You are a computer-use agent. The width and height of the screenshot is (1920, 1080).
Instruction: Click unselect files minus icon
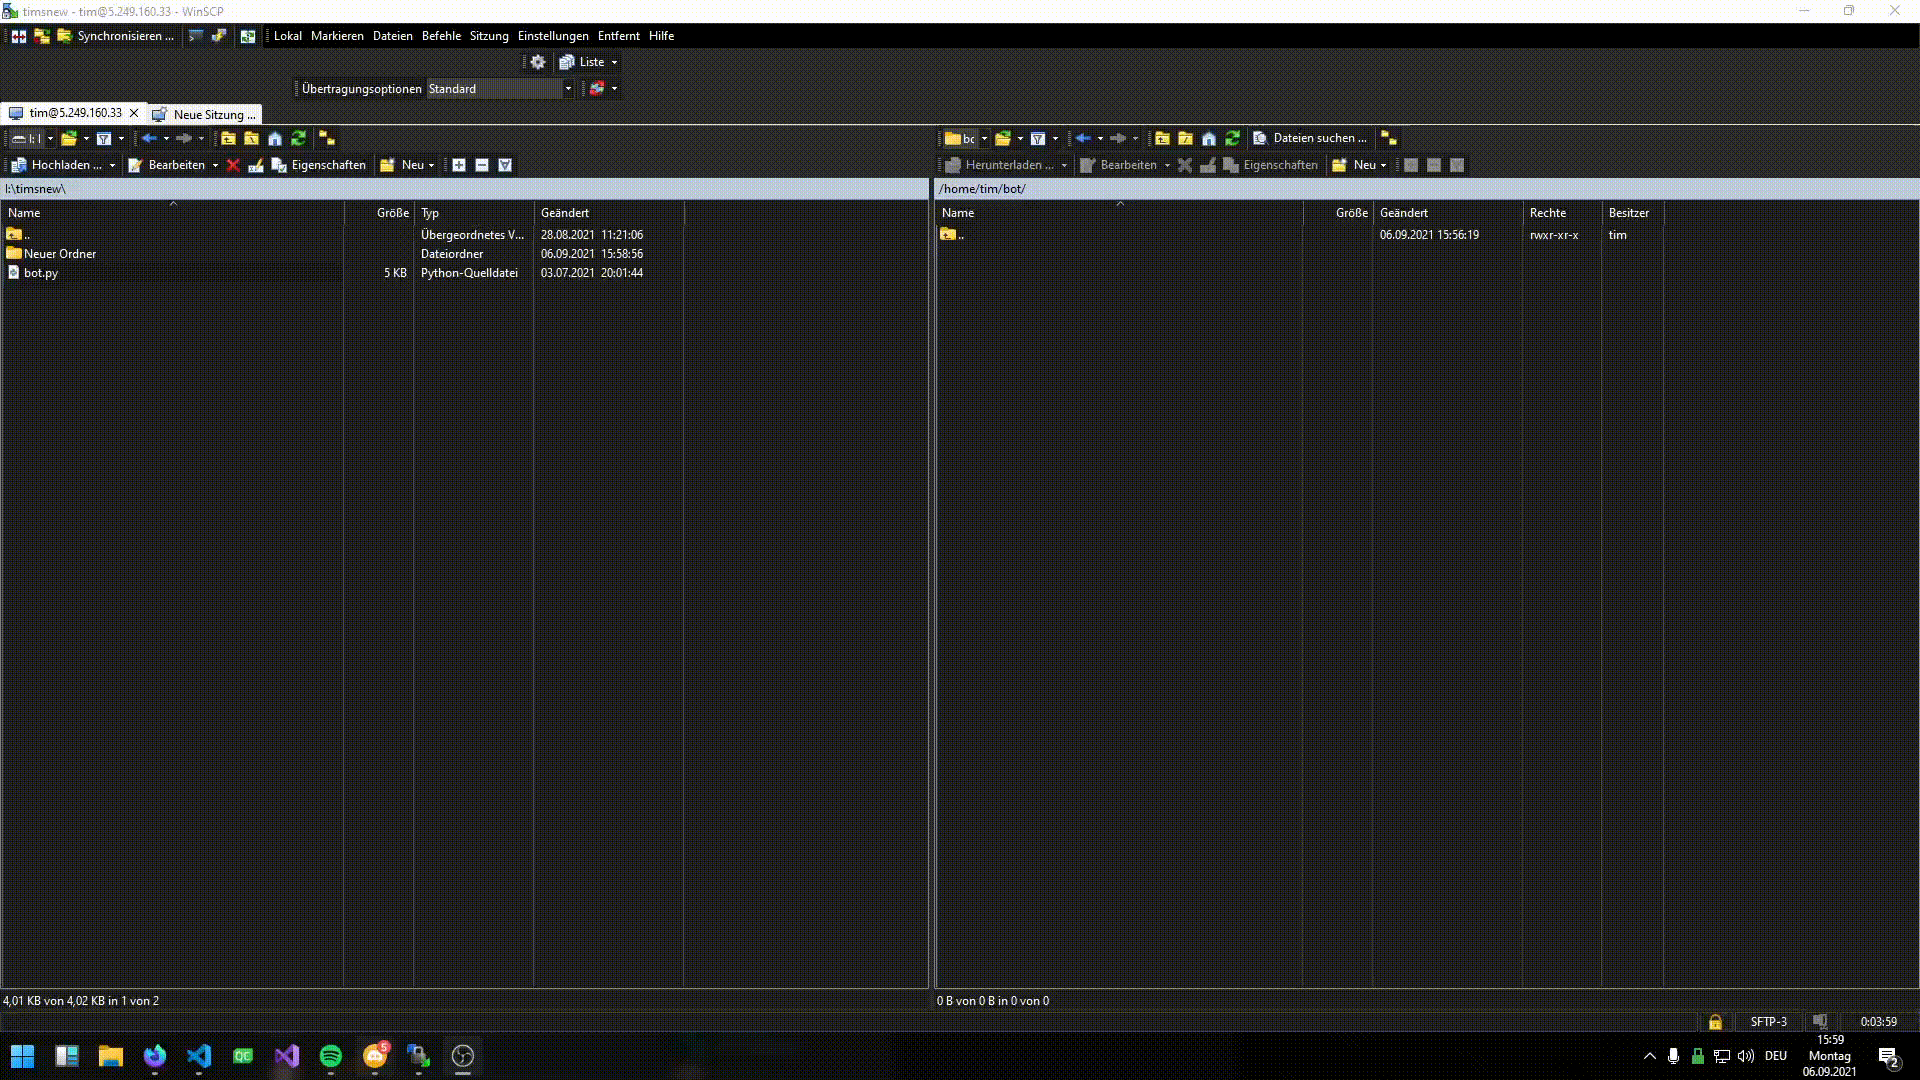pos(482,165)
